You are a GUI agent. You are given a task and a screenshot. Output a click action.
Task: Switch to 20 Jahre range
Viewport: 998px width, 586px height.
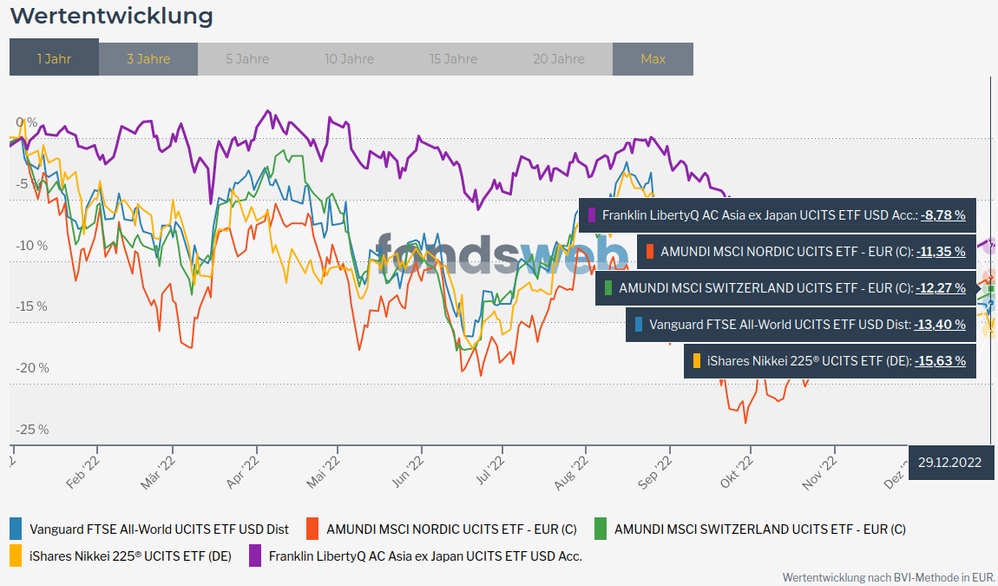point(558,59)
